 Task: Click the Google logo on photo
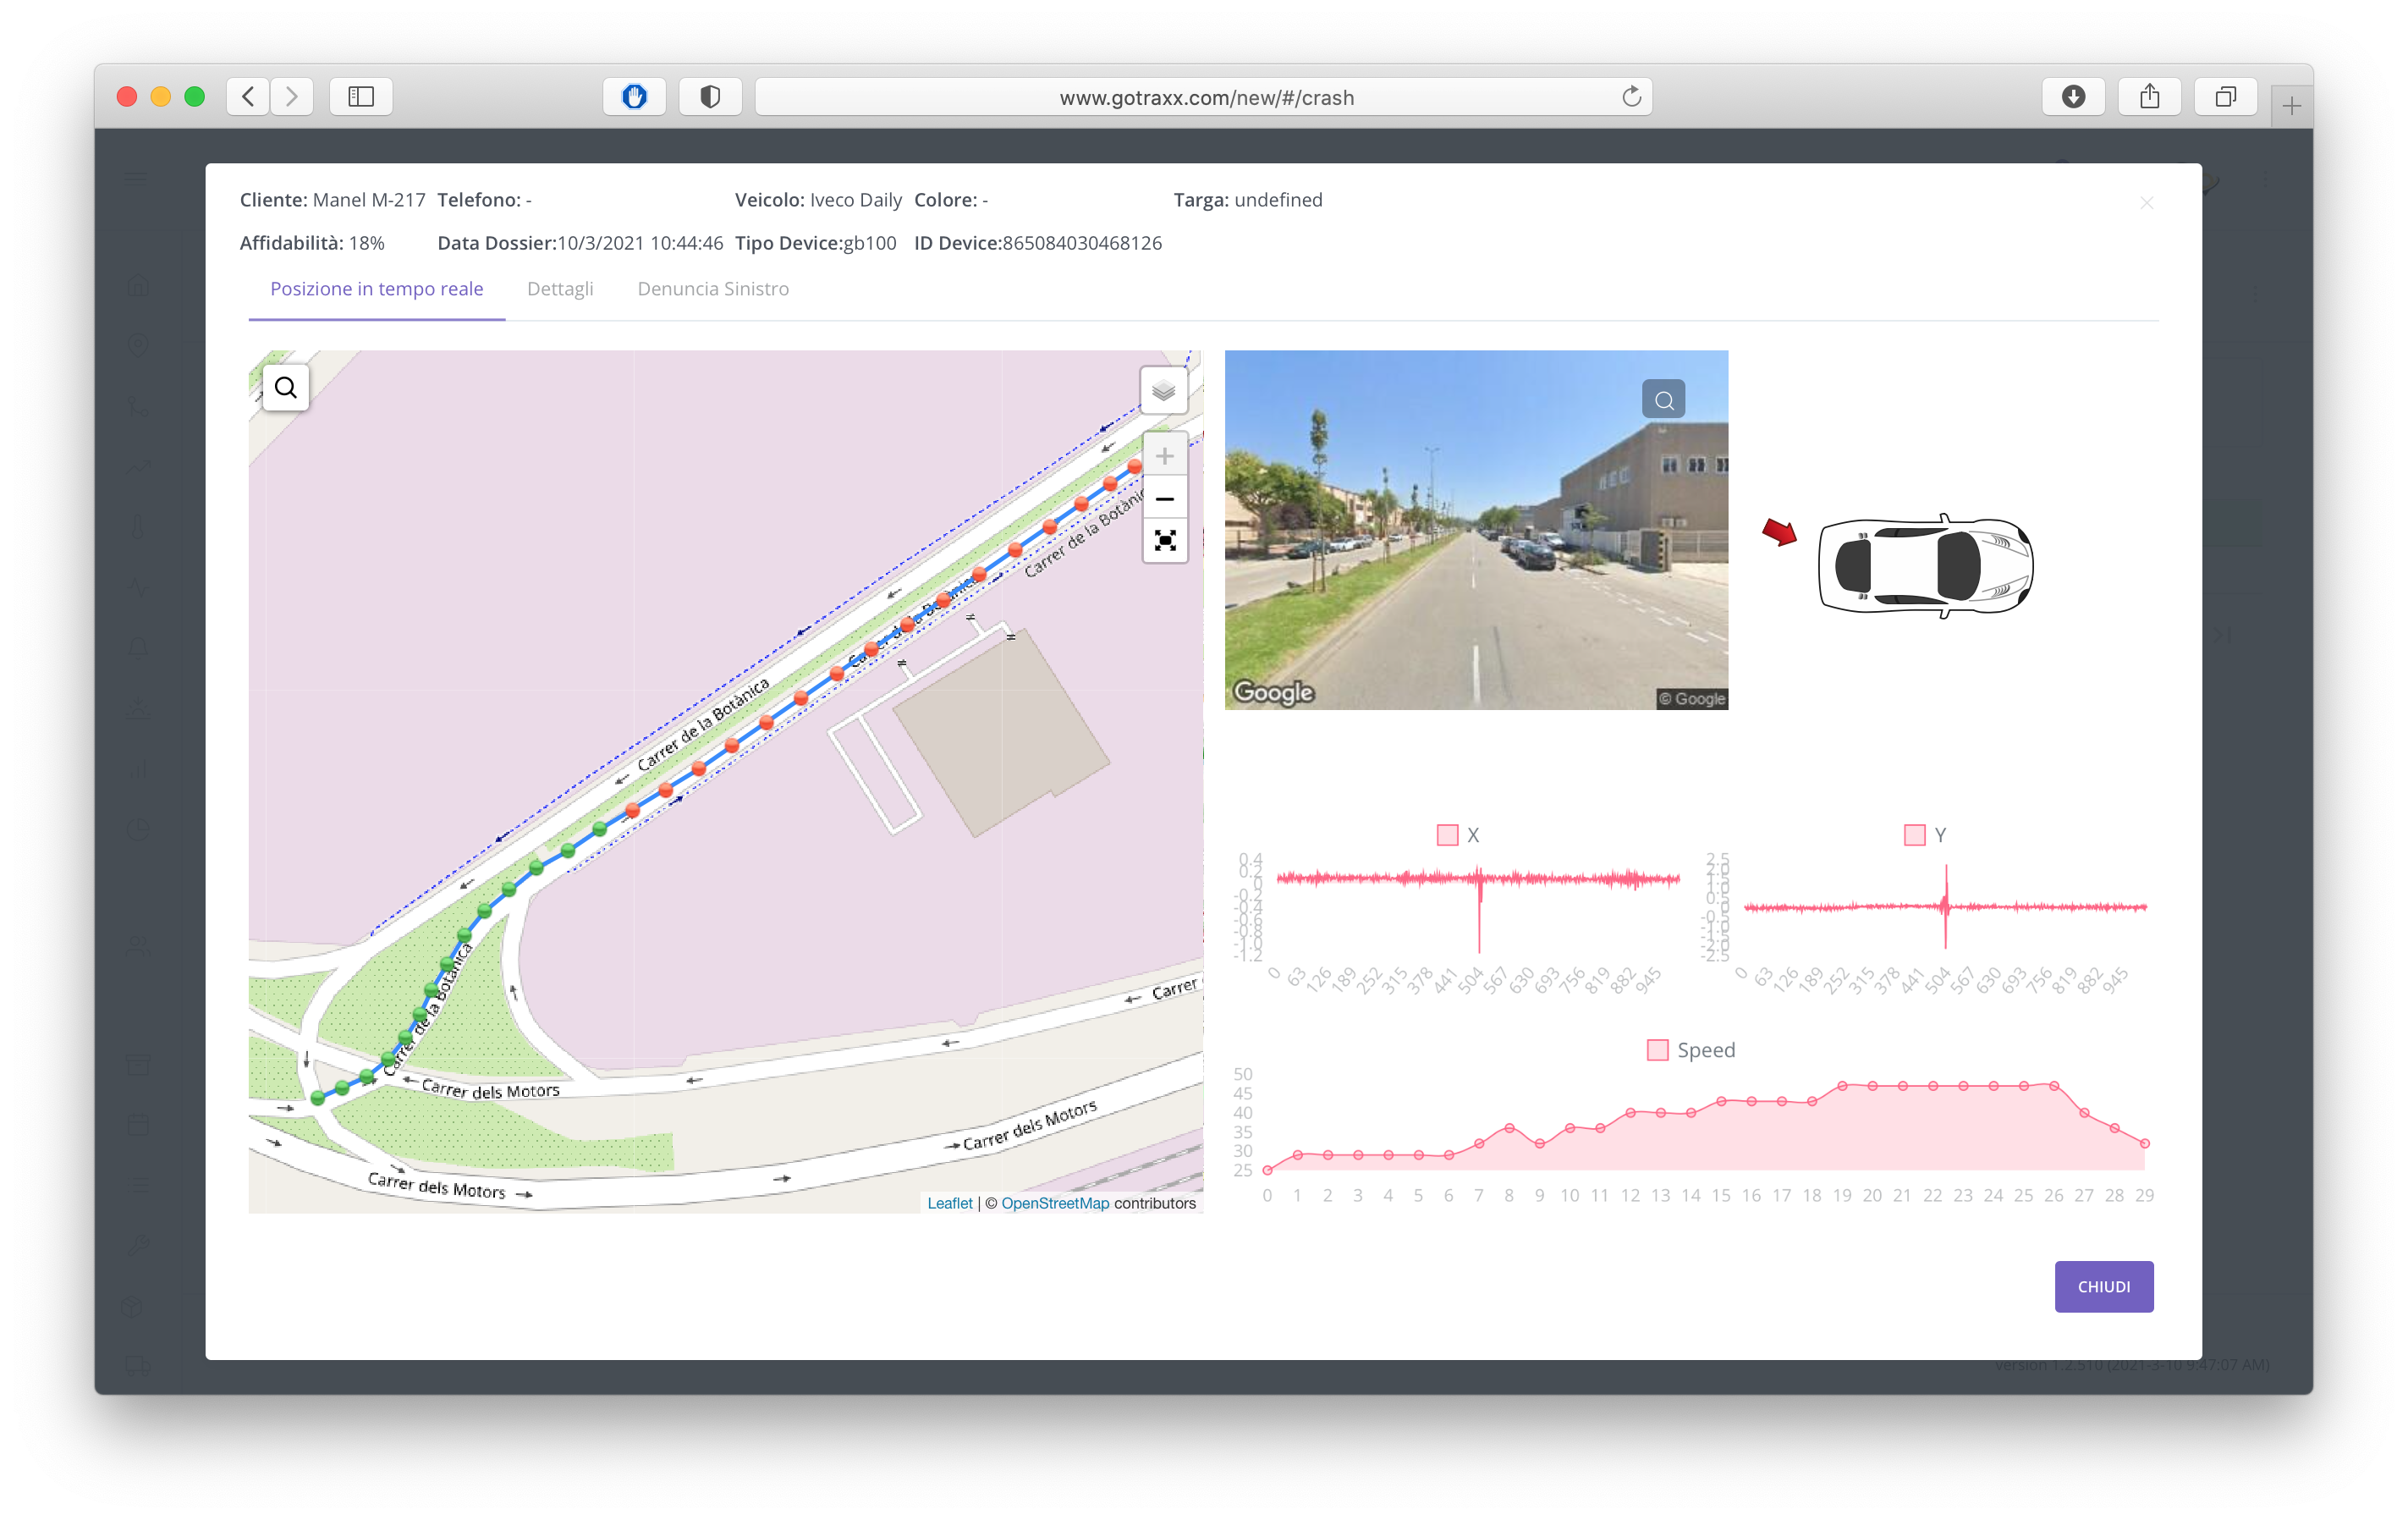point(1273,692)
